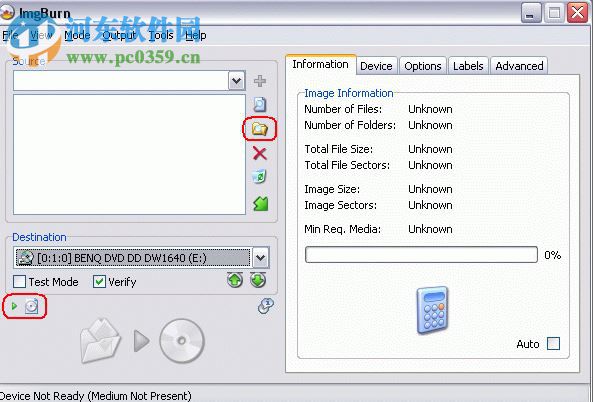Click the empty source file list

(x=129, y=154)
